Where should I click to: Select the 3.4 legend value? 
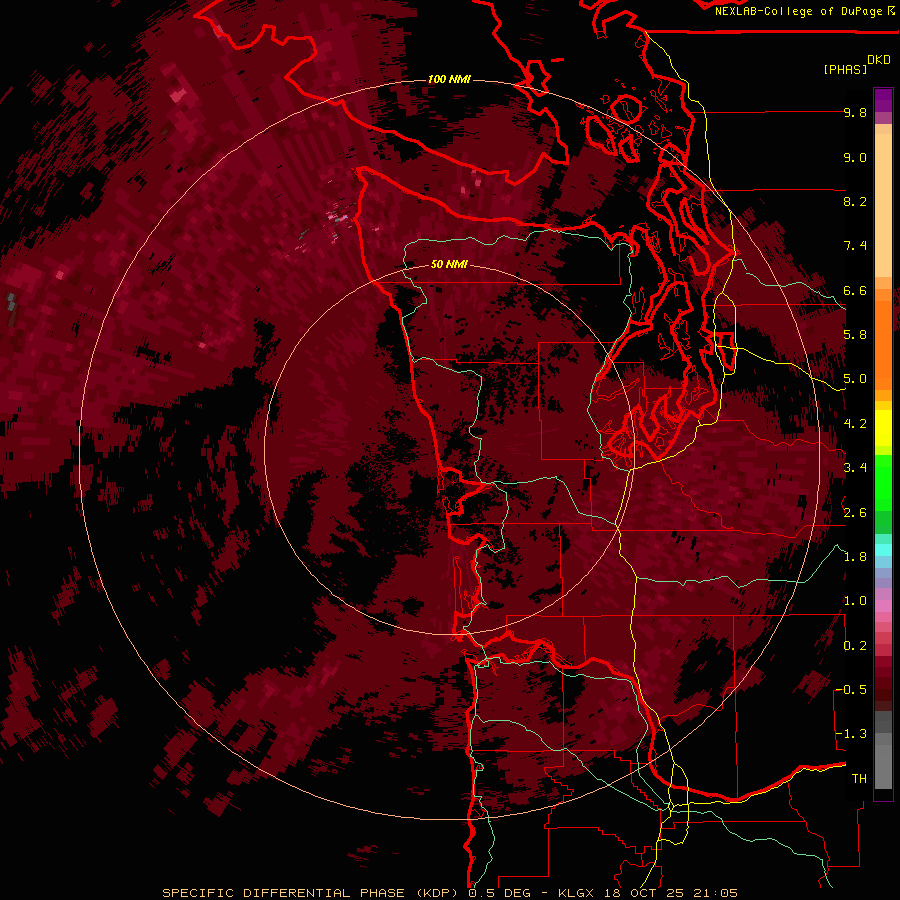coord(855,468)
